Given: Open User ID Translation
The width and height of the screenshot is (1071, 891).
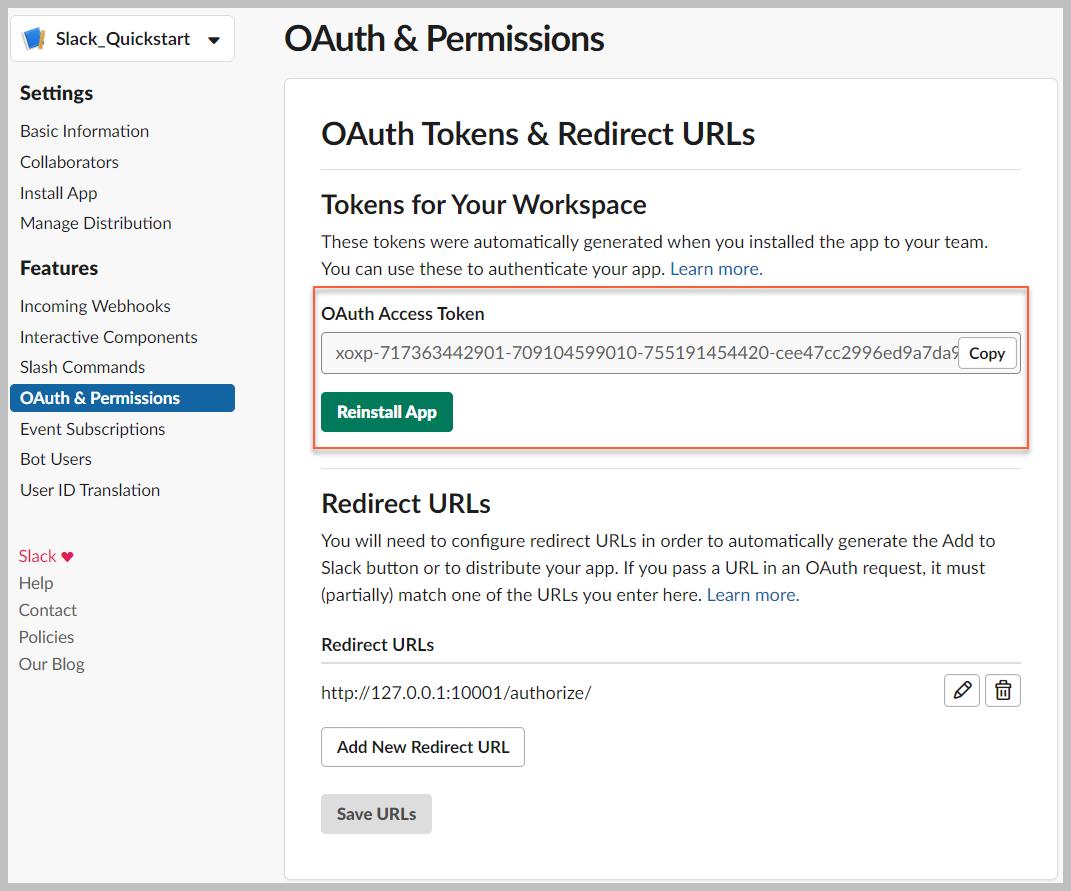Looking at the screenshot, I should pyautogui.click(x=90, y=490).
